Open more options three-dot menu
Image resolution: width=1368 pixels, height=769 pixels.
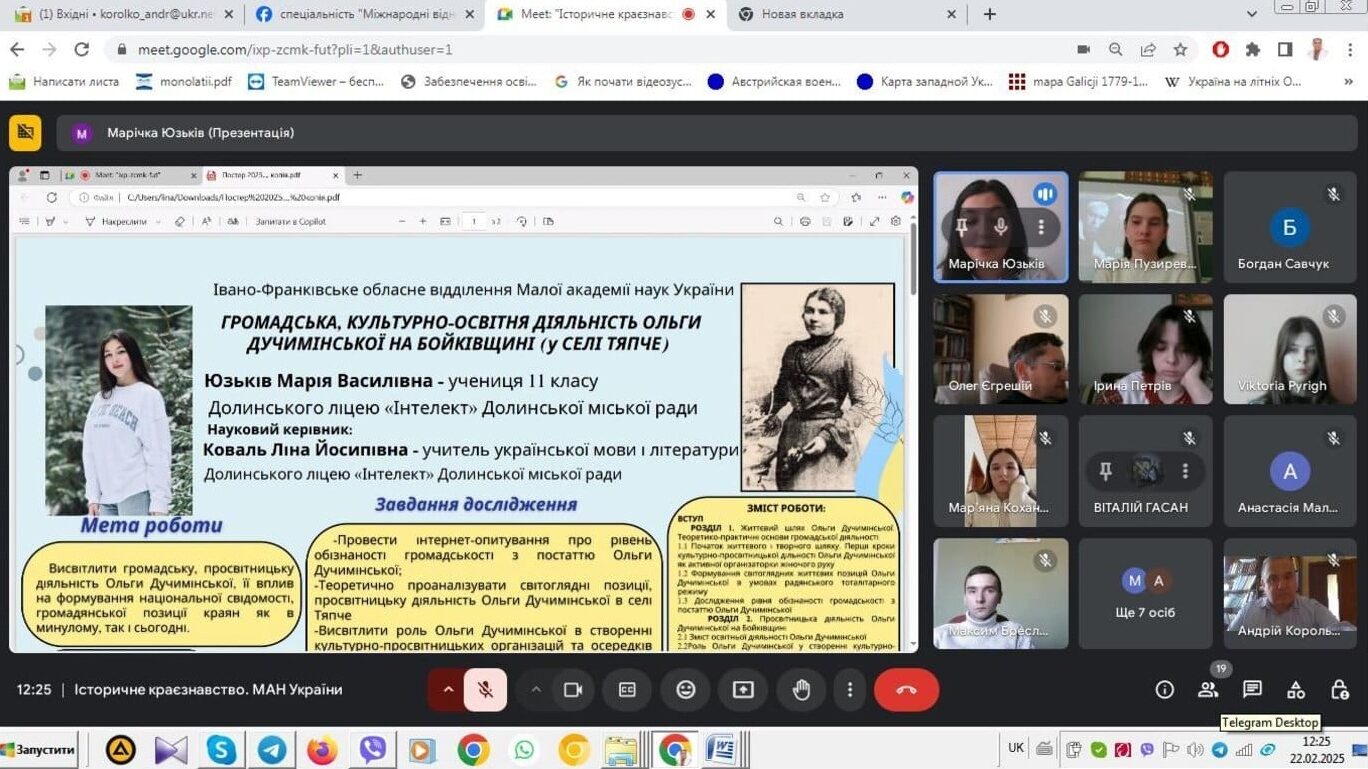click(850, 690)
